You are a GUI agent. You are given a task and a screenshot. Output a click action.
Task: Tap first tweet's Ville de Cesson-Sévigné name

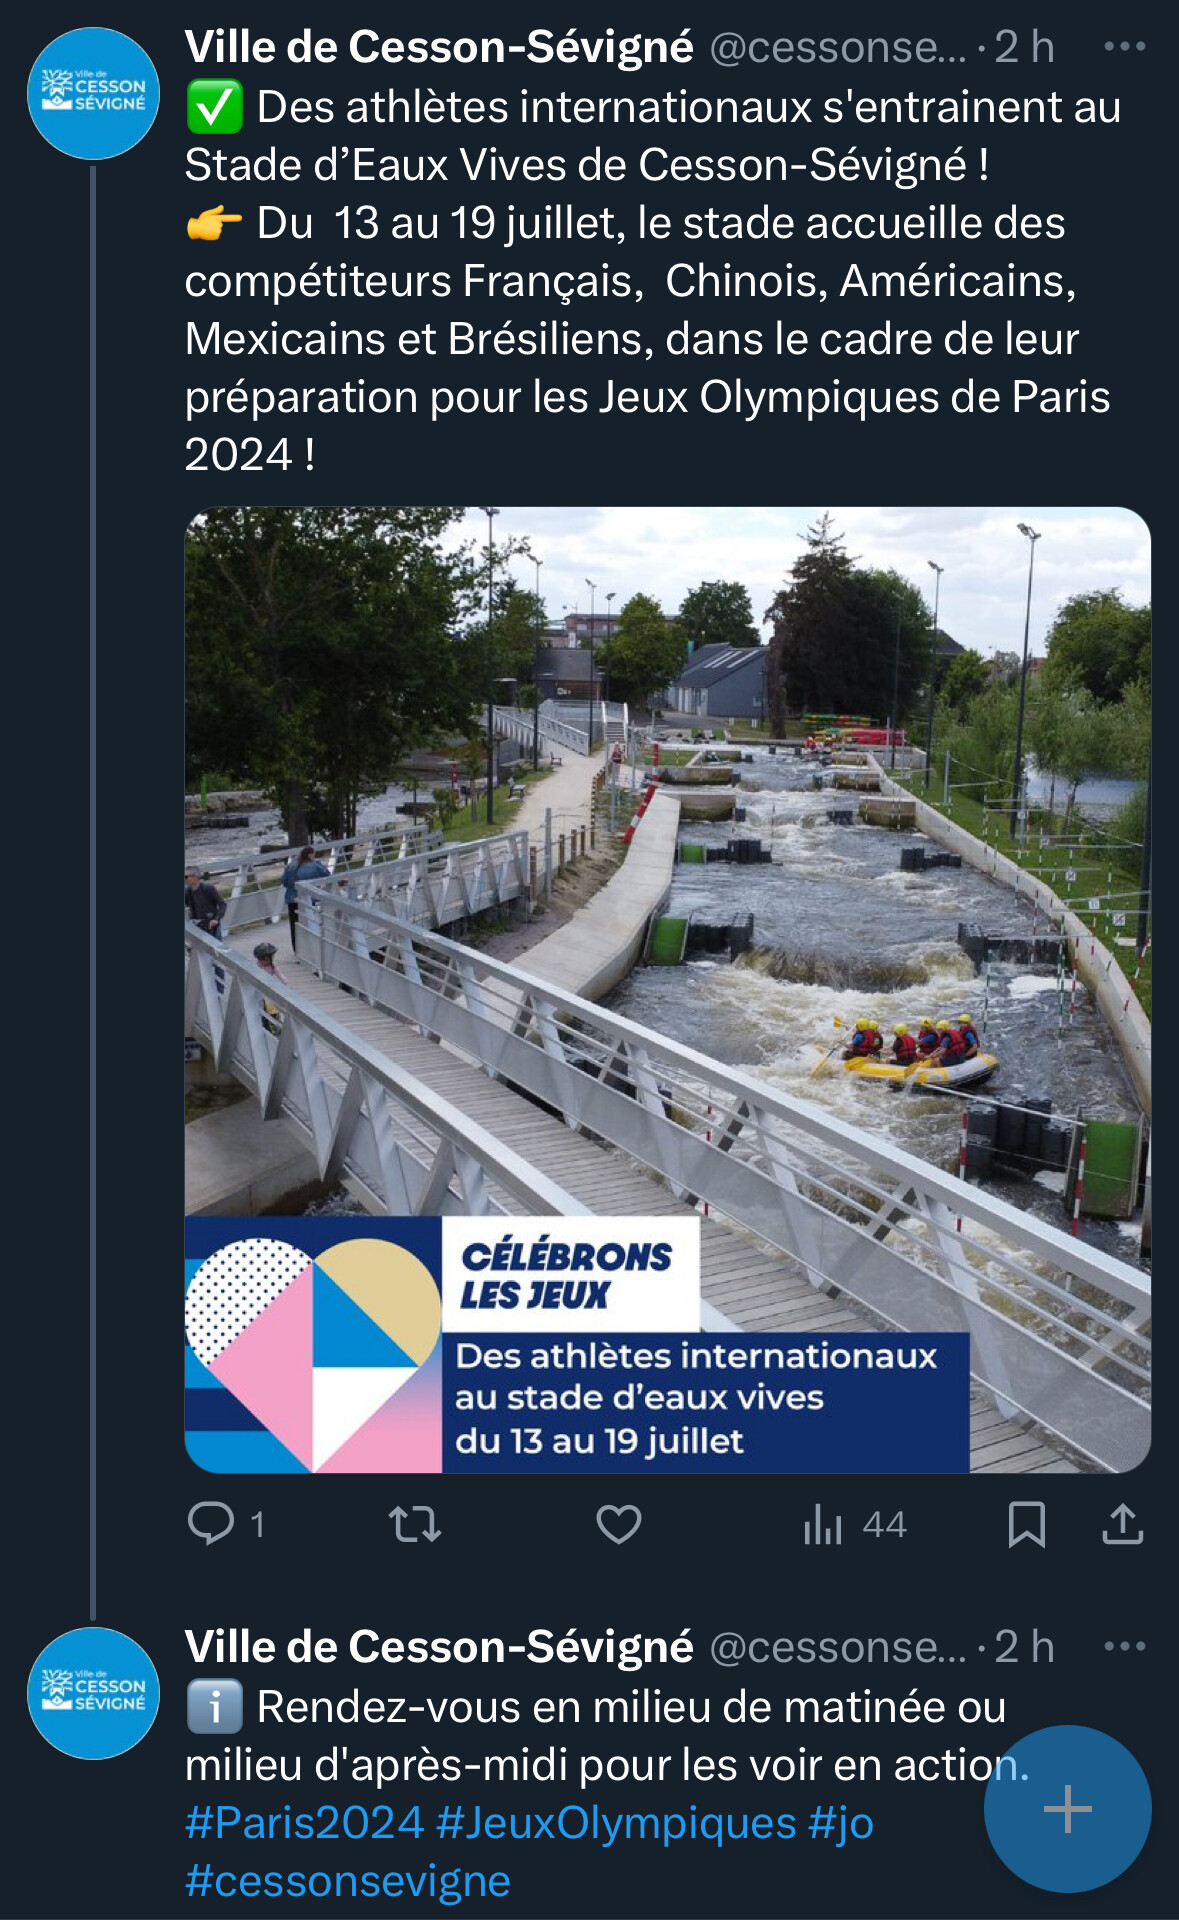tap(439, 47)
